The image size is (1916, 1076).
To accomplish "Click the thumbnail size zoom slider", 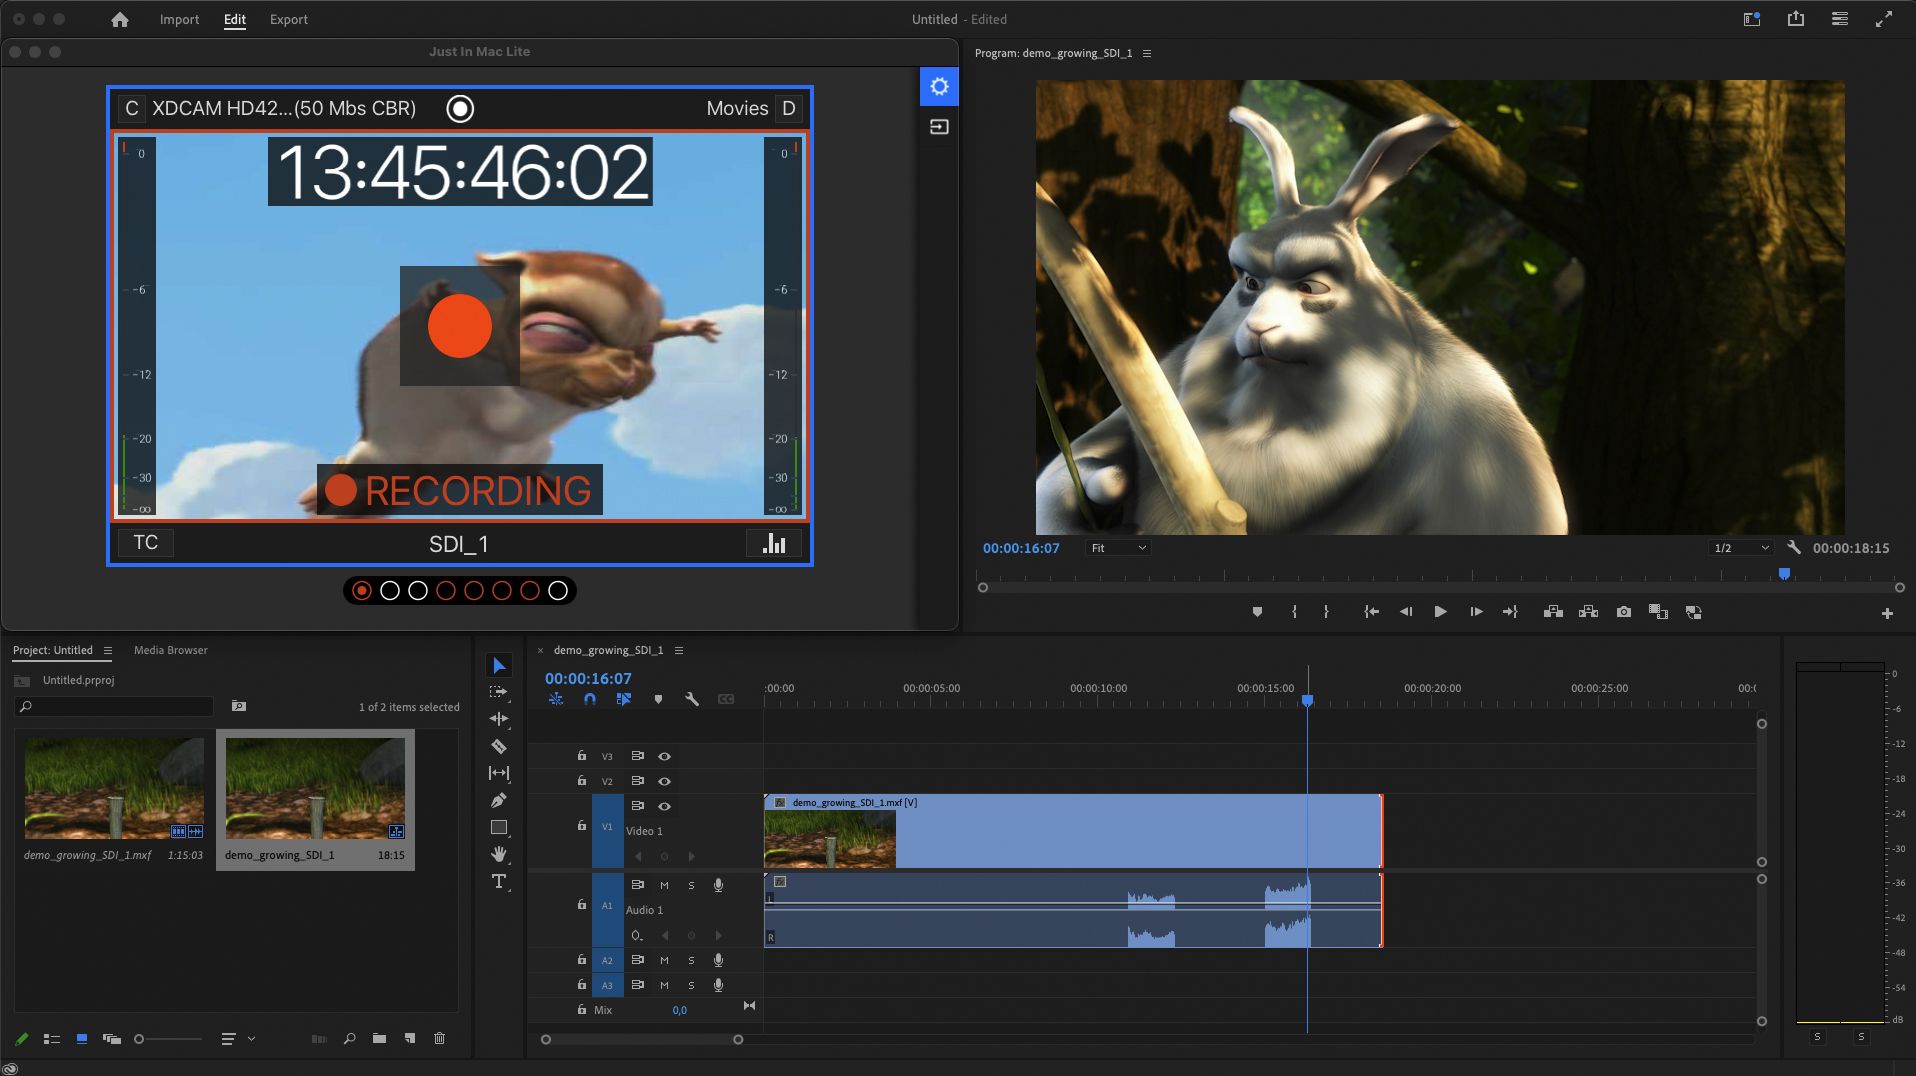I will tap(140, 1039).
